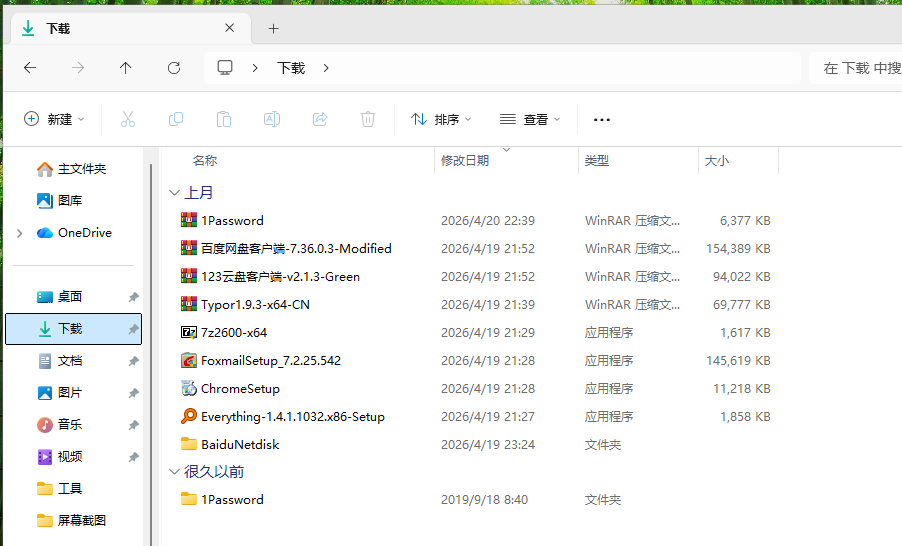Collapse the 很久以前 group
902x546 pixels.
[174, 472]
